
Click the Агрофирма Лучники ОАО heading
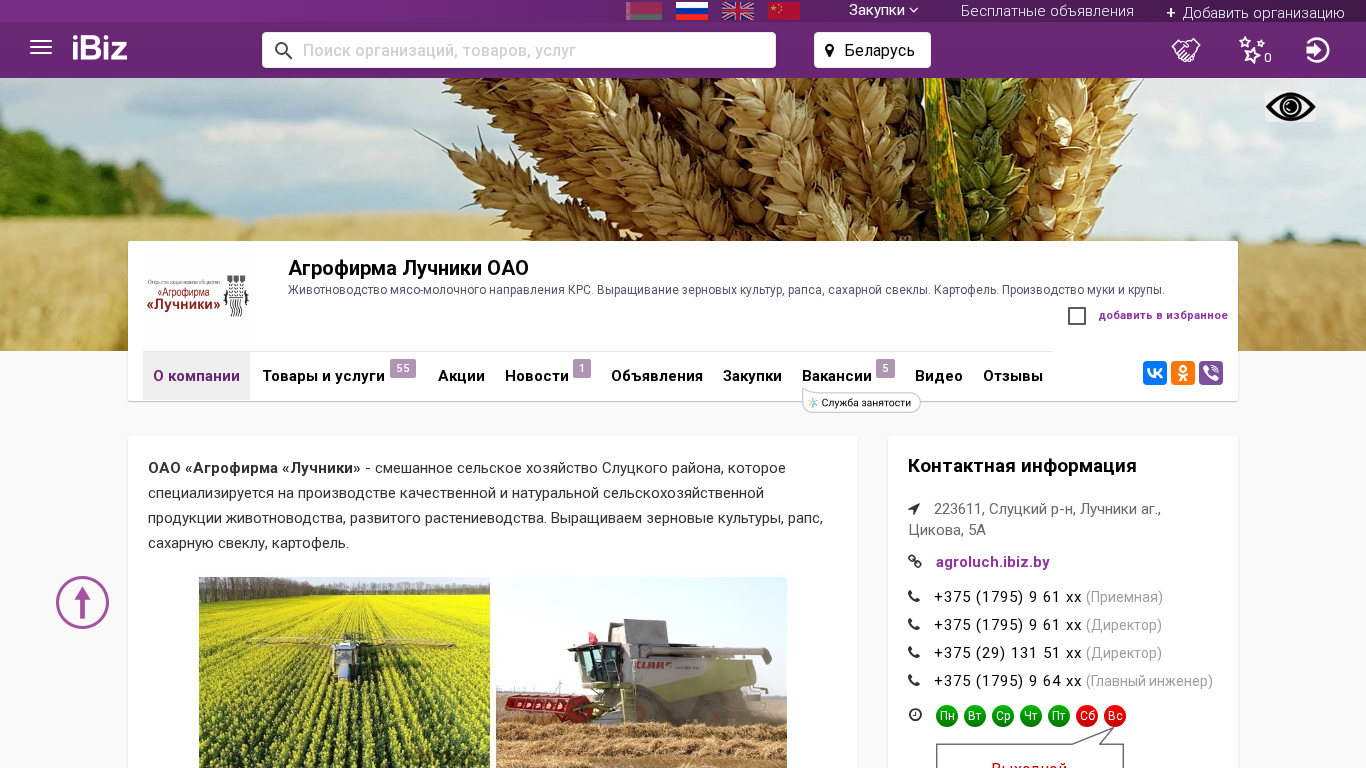(x=408, y=268)
